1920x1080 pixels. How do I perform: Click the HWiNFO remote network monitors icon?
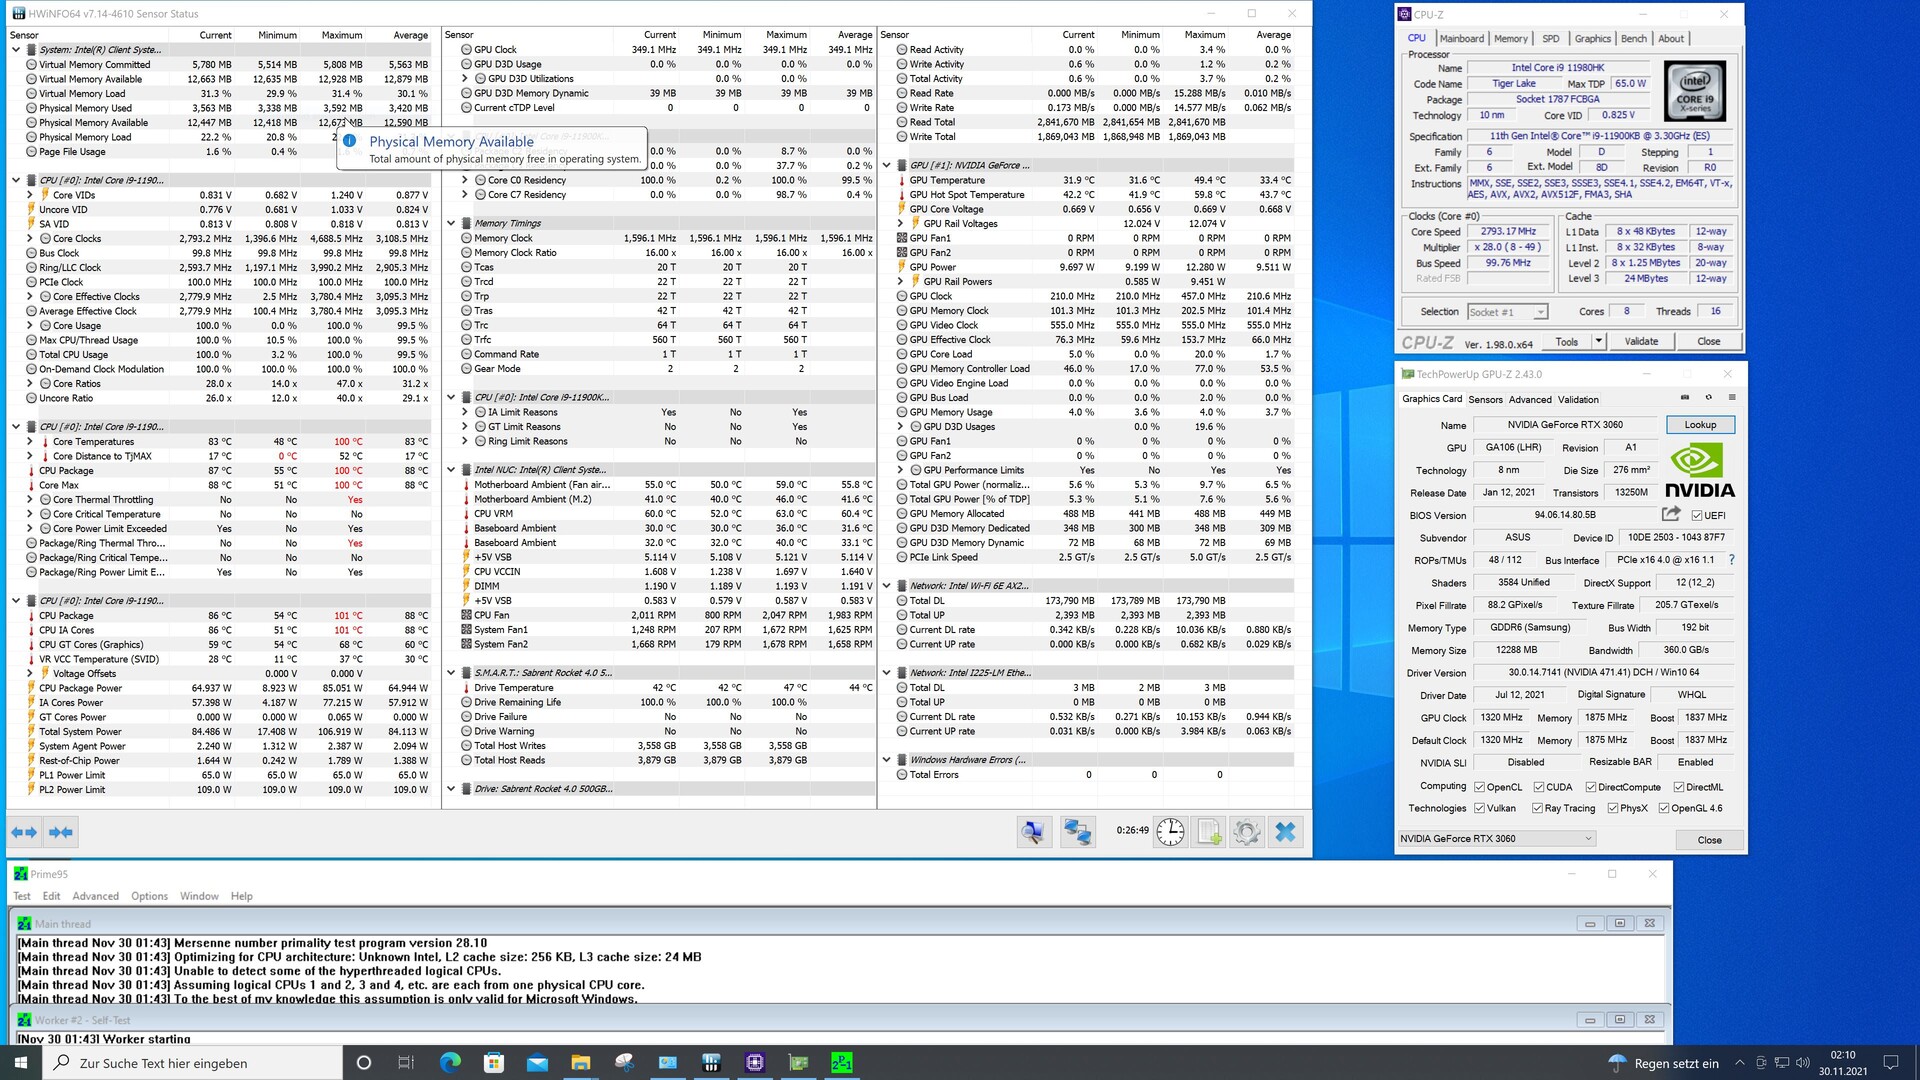coord(1077,832)
